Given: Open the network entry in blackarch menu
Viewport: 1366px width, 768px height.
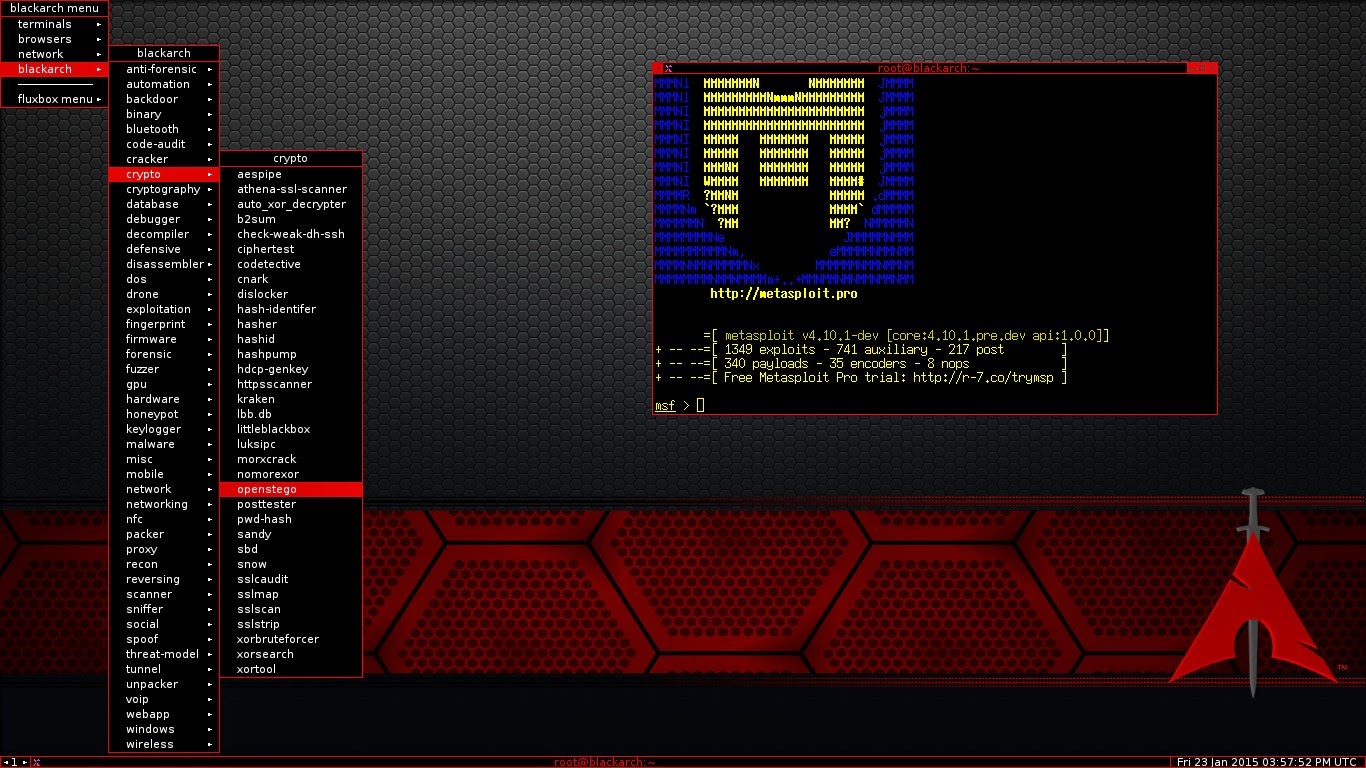Looking at the screenshot, I should click(x=54, y=54).
